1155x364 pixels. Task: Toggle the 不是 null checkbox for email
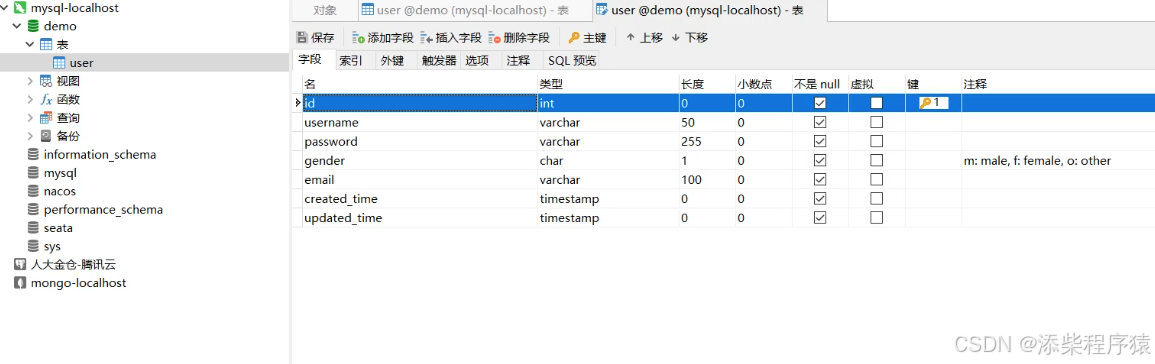[x=820, y=180]
